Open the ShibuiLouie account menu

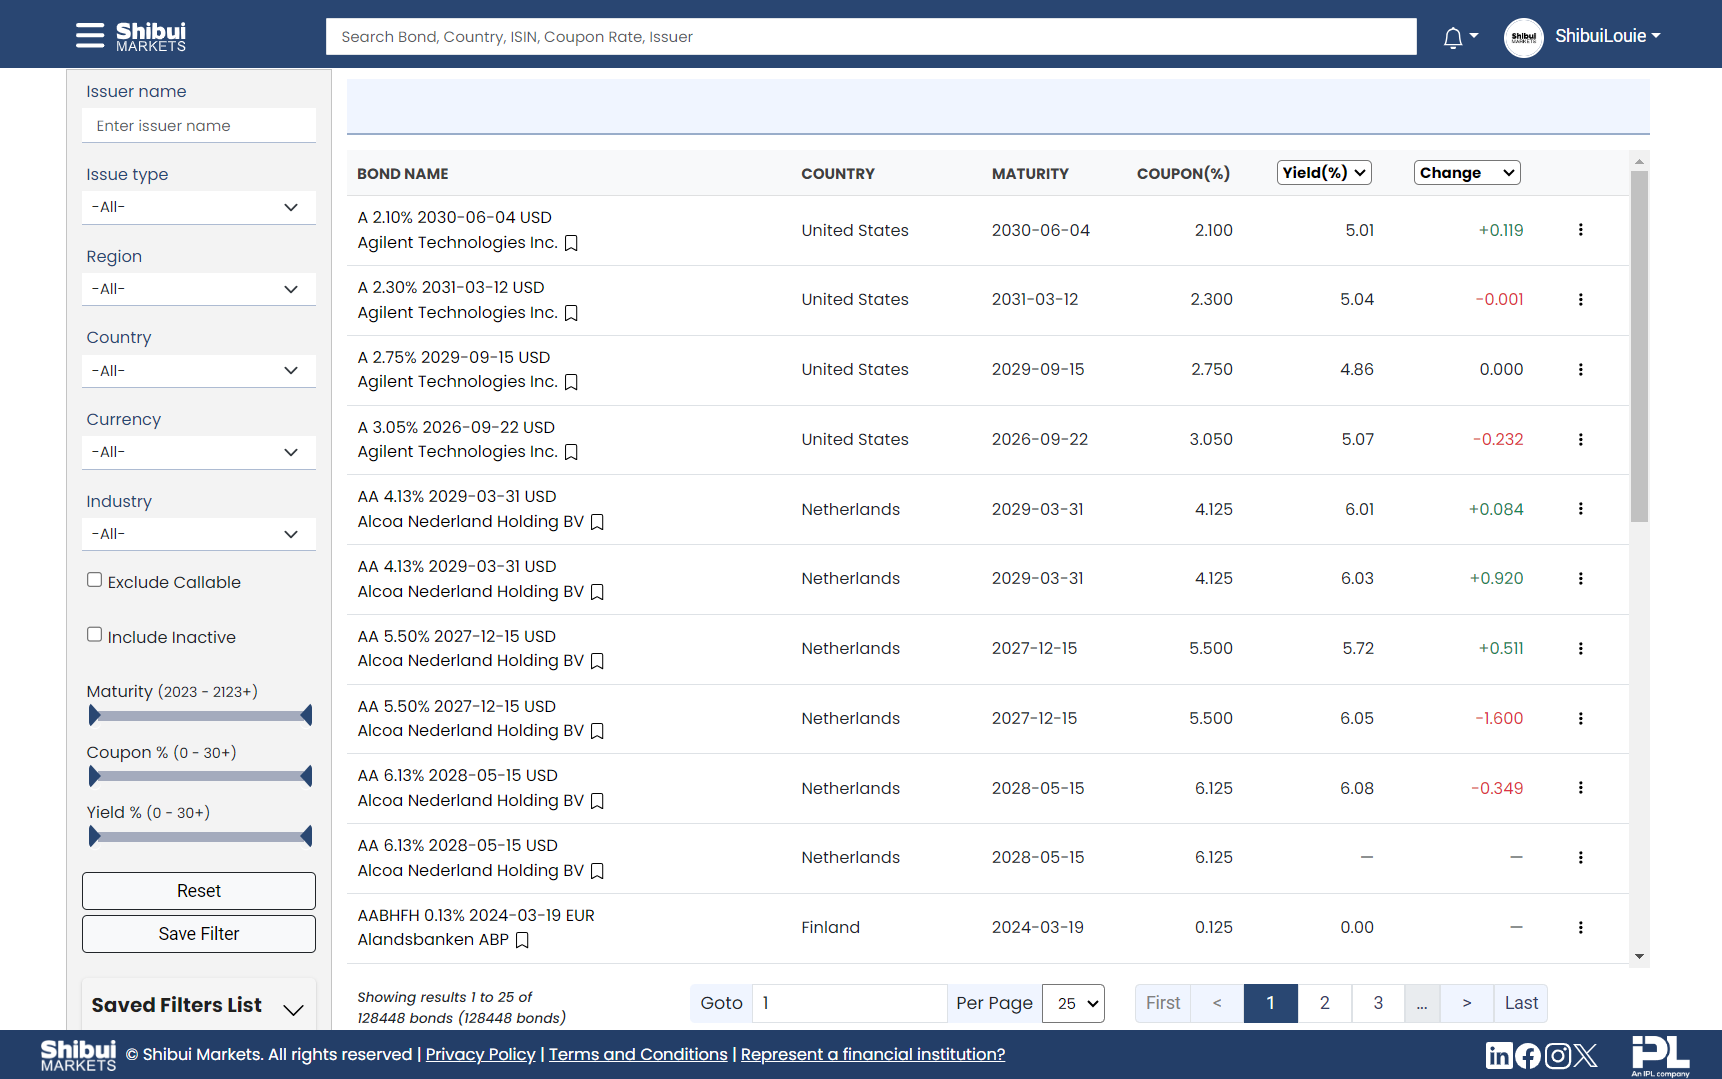coord(1608,36)
